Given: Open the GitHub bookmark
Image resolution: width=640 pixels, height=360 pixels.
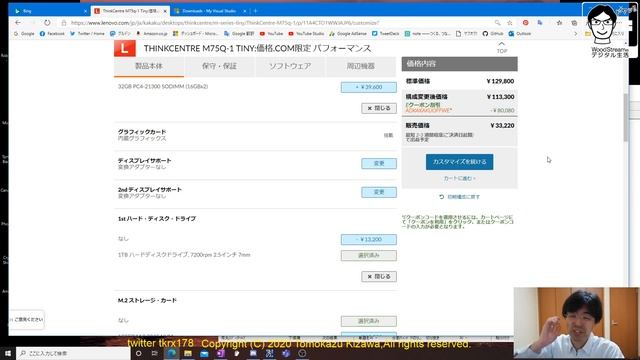Looking at the screenshot, I should pos(493,33).
